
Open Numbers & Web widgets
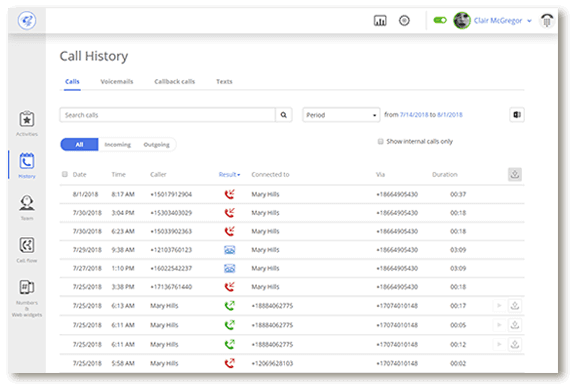(x=27, y=298)
